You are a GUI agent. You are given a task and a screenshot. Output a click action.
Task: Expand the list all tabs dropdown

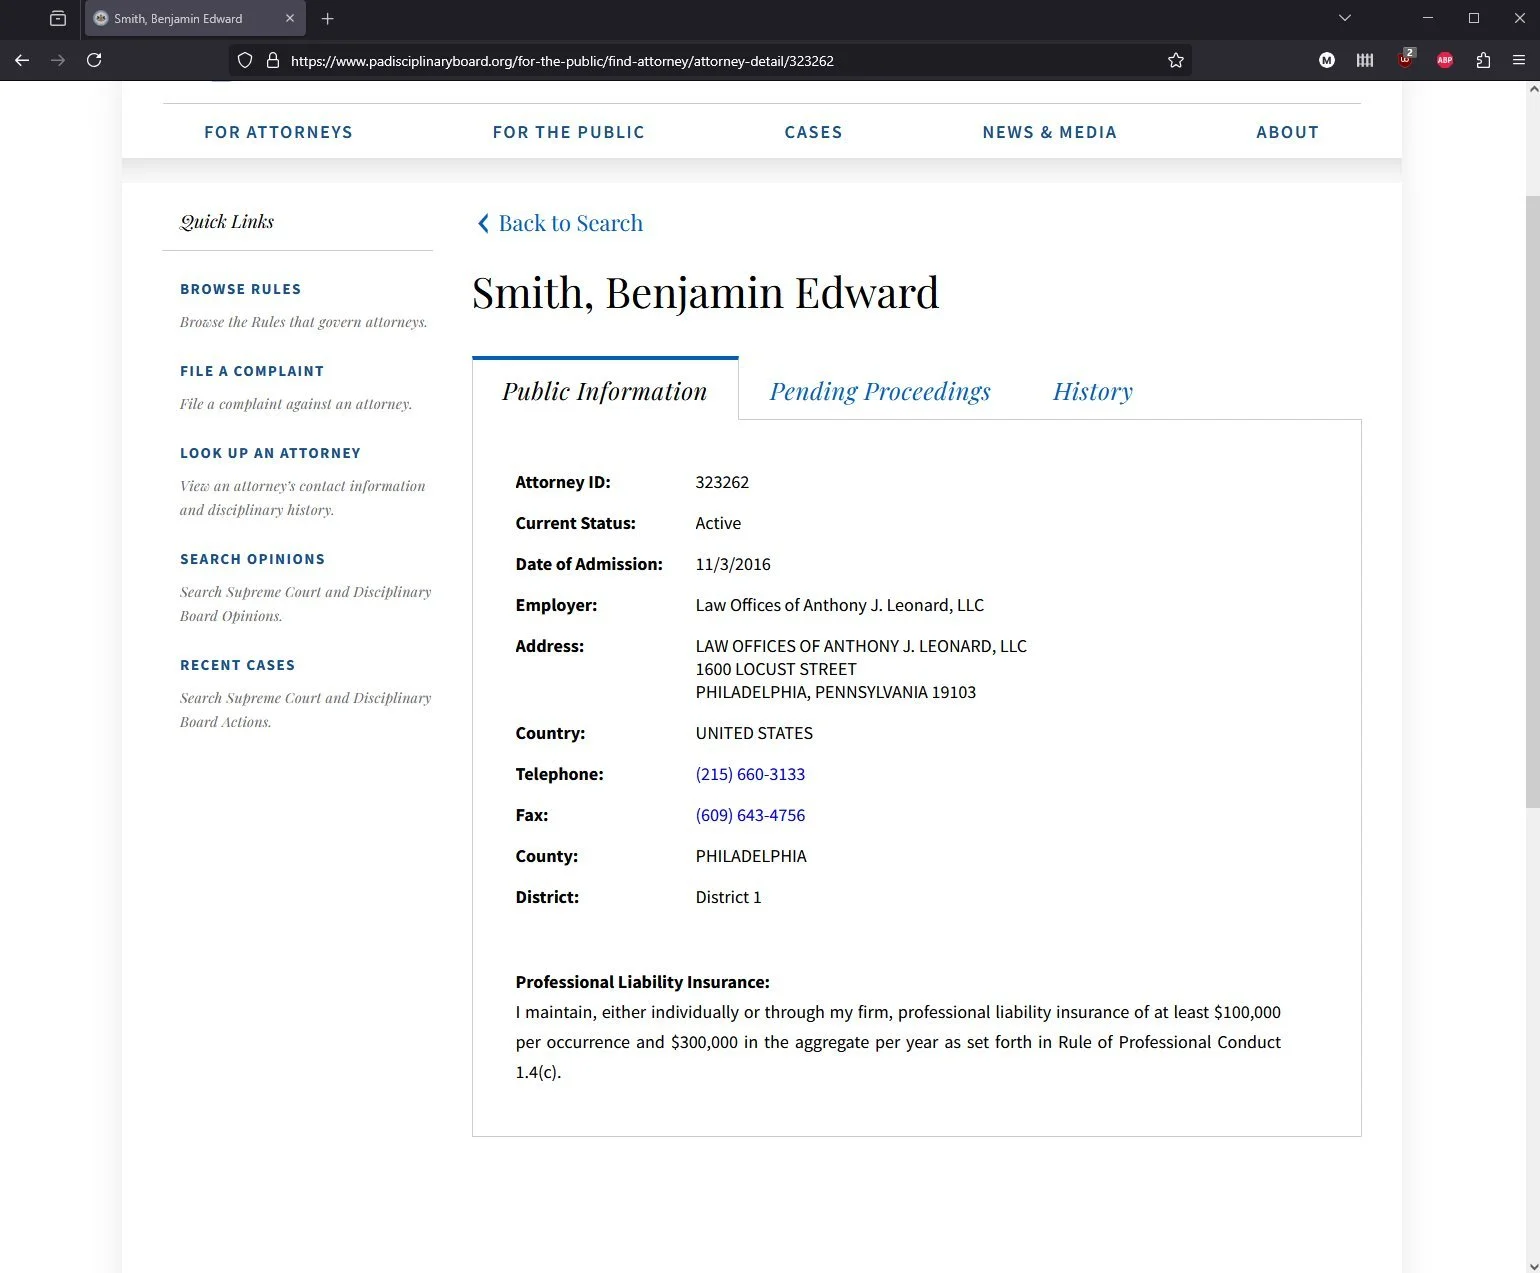click(x=1345, y=18)
